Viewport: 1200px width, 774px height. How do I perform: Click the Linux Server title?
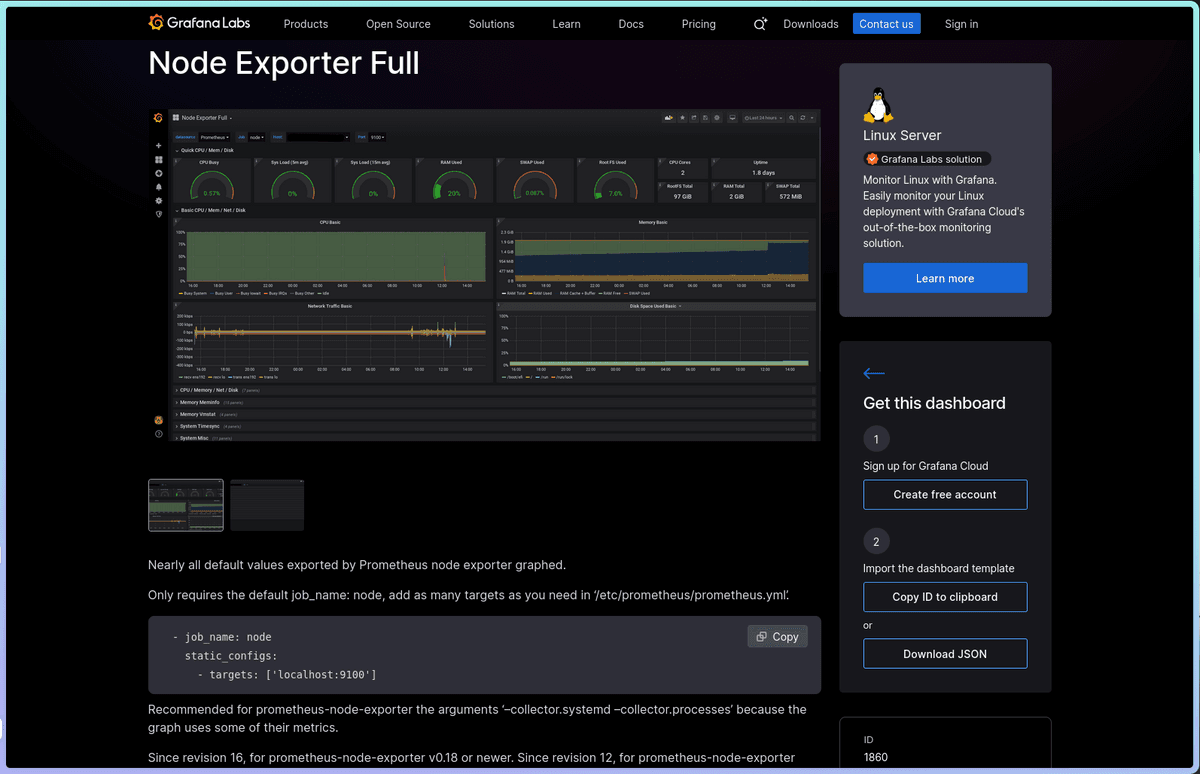tap(902, 135)
